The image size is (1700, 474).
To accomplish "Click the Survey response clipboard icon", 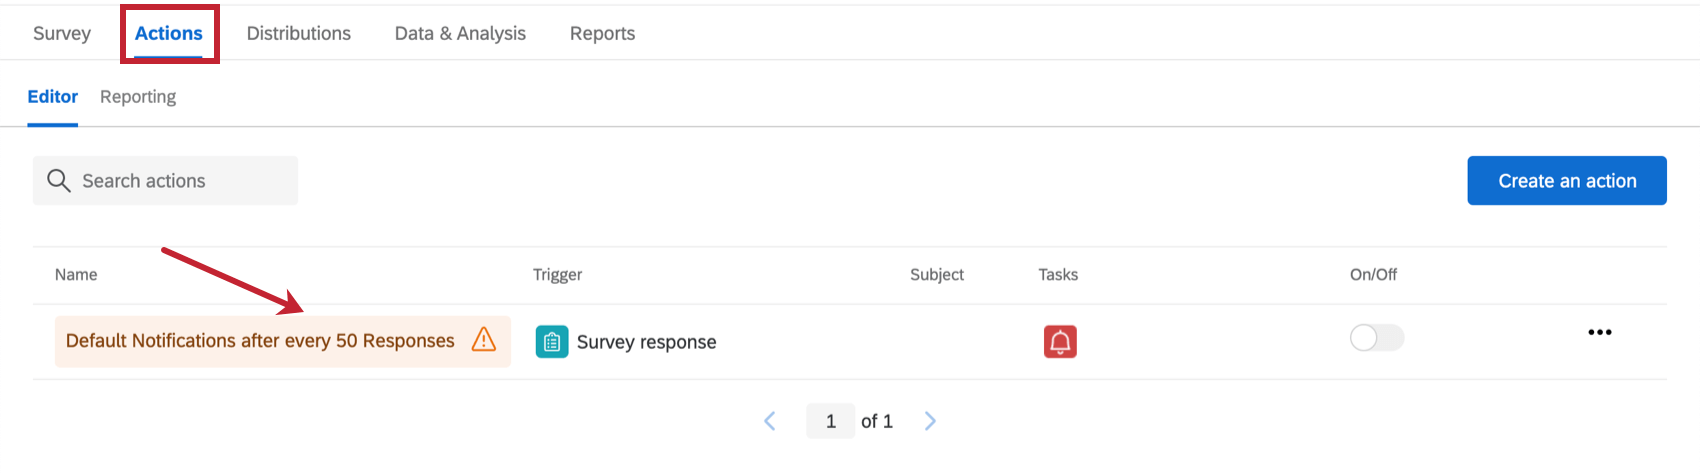I will [x=552, y=342].
